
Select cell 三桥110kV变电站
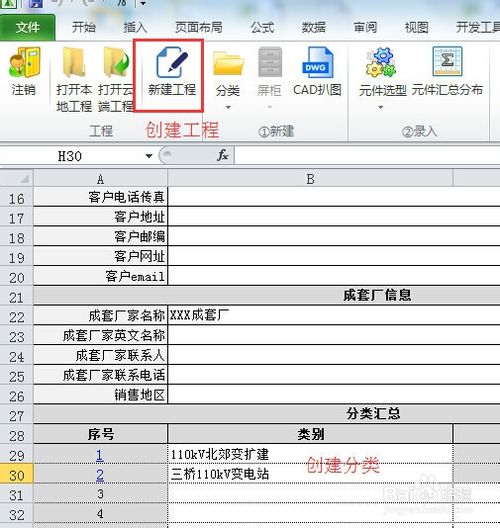(310, 474)
